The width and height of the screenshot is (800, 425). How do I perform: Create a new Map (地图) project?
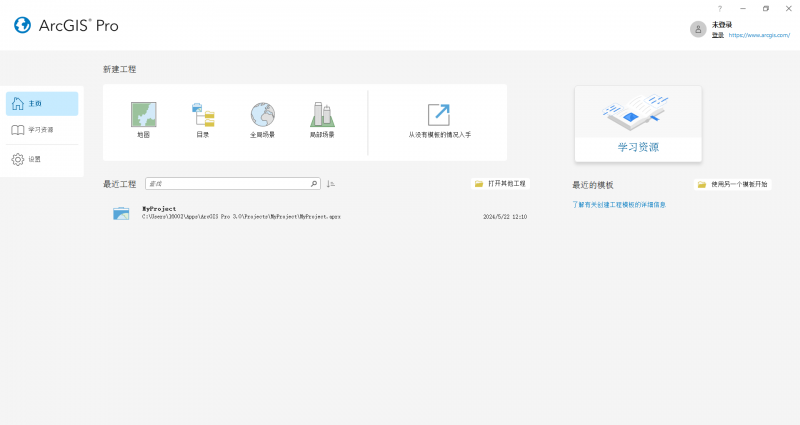[143, 119]
